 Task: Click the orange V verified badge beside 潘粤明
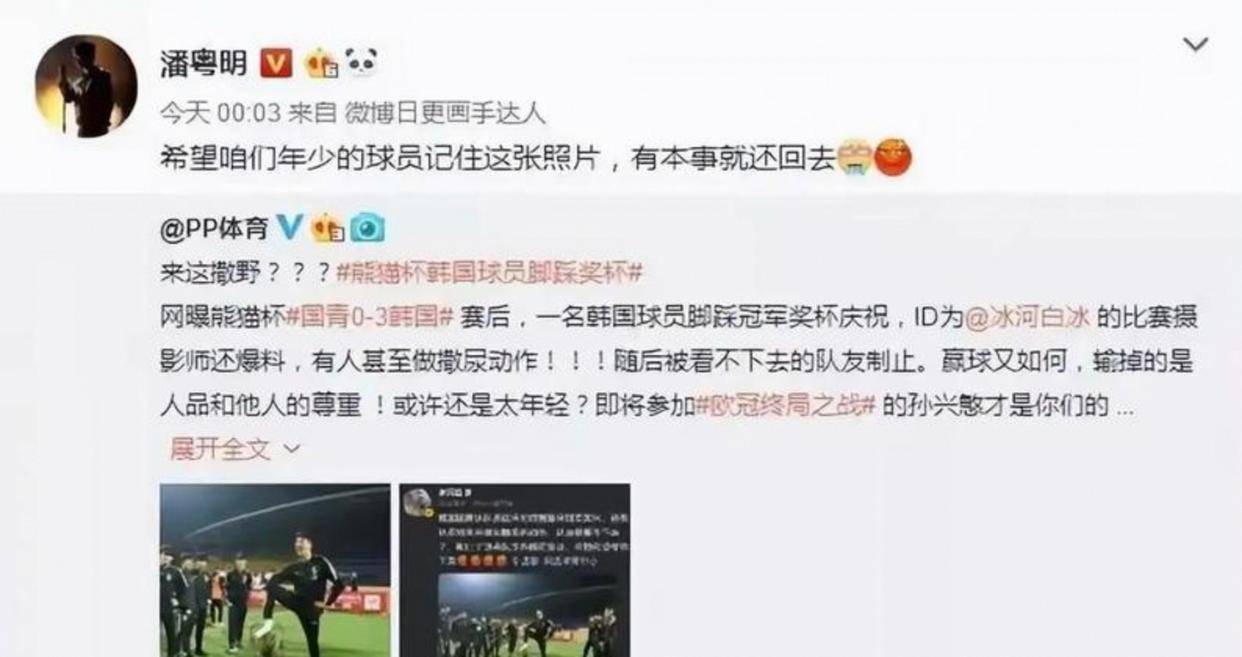(275, 64)
